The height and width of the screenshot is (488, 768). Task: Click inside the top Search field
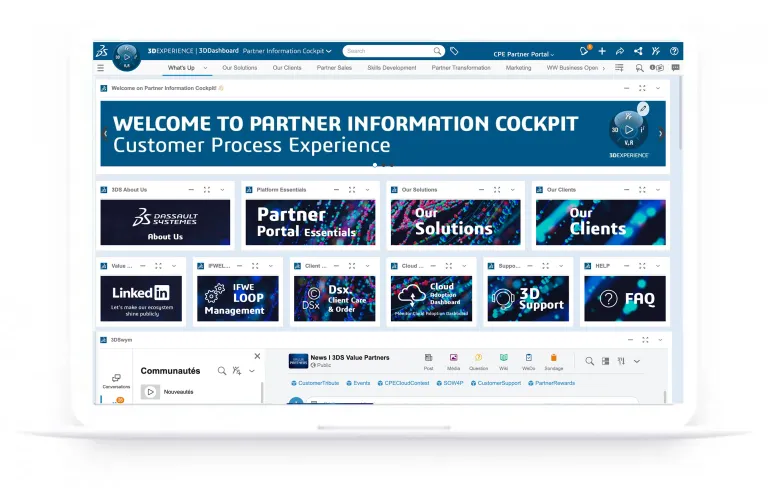[x=393, y=51]
